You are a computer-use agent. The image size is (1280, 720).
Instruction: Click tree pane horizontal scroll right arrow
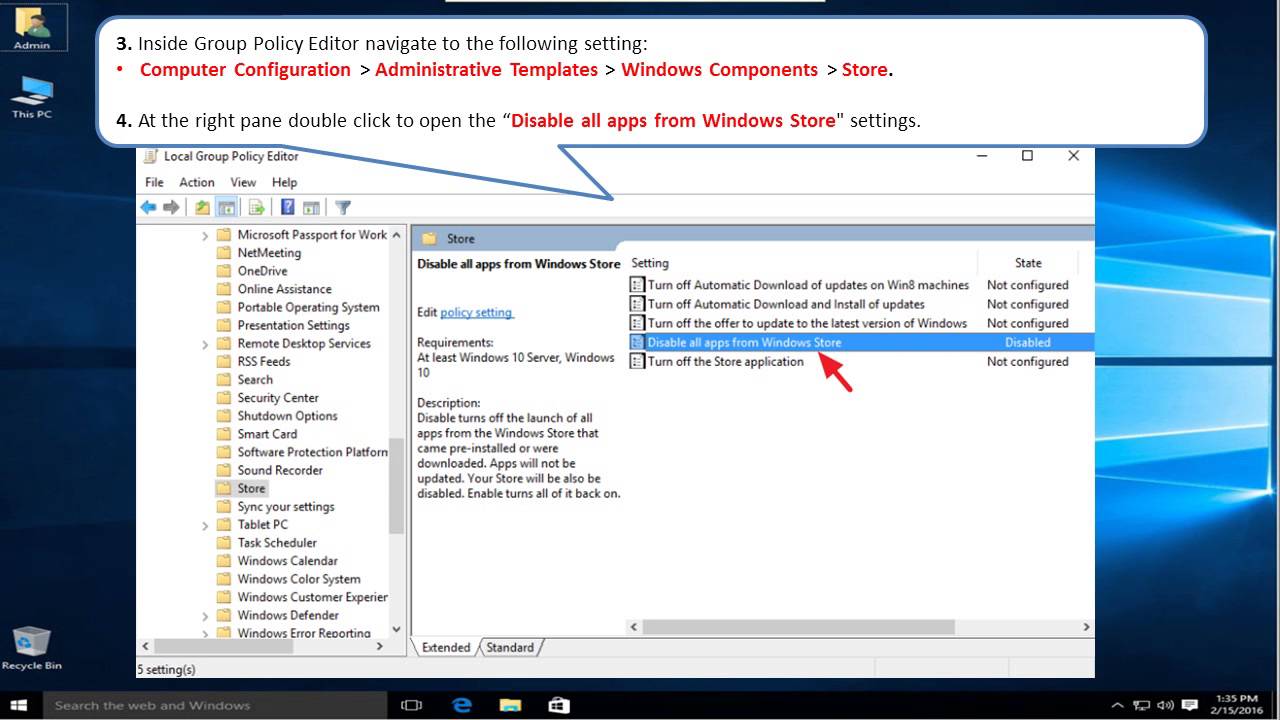point(379,647)
